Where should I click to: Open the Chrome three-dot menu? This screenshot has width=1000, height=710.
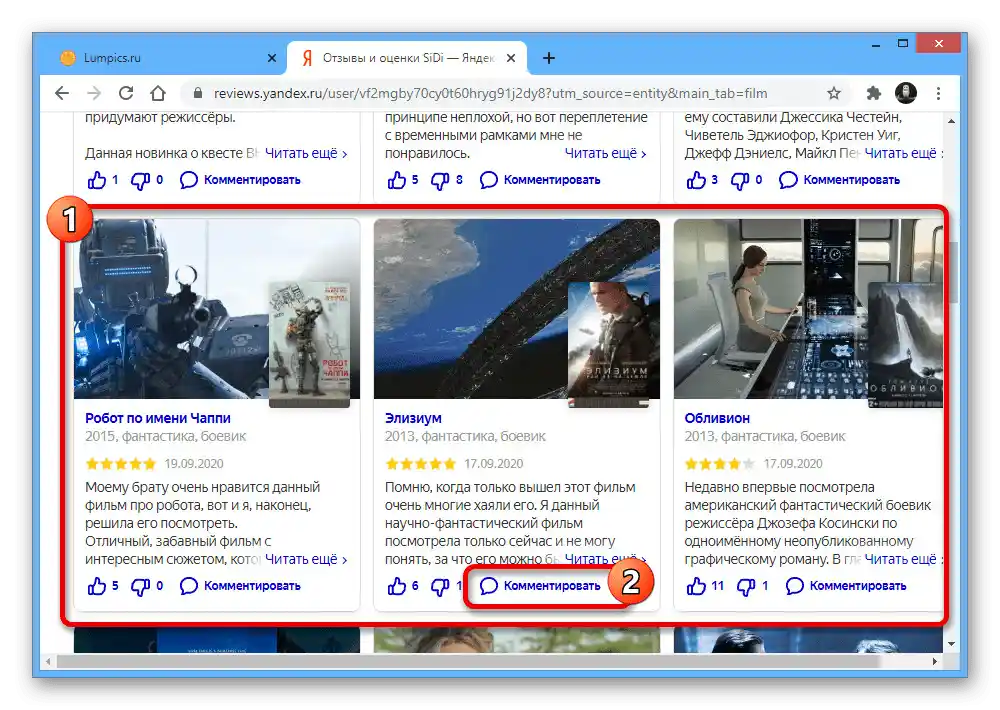click(x=938, y=93)
